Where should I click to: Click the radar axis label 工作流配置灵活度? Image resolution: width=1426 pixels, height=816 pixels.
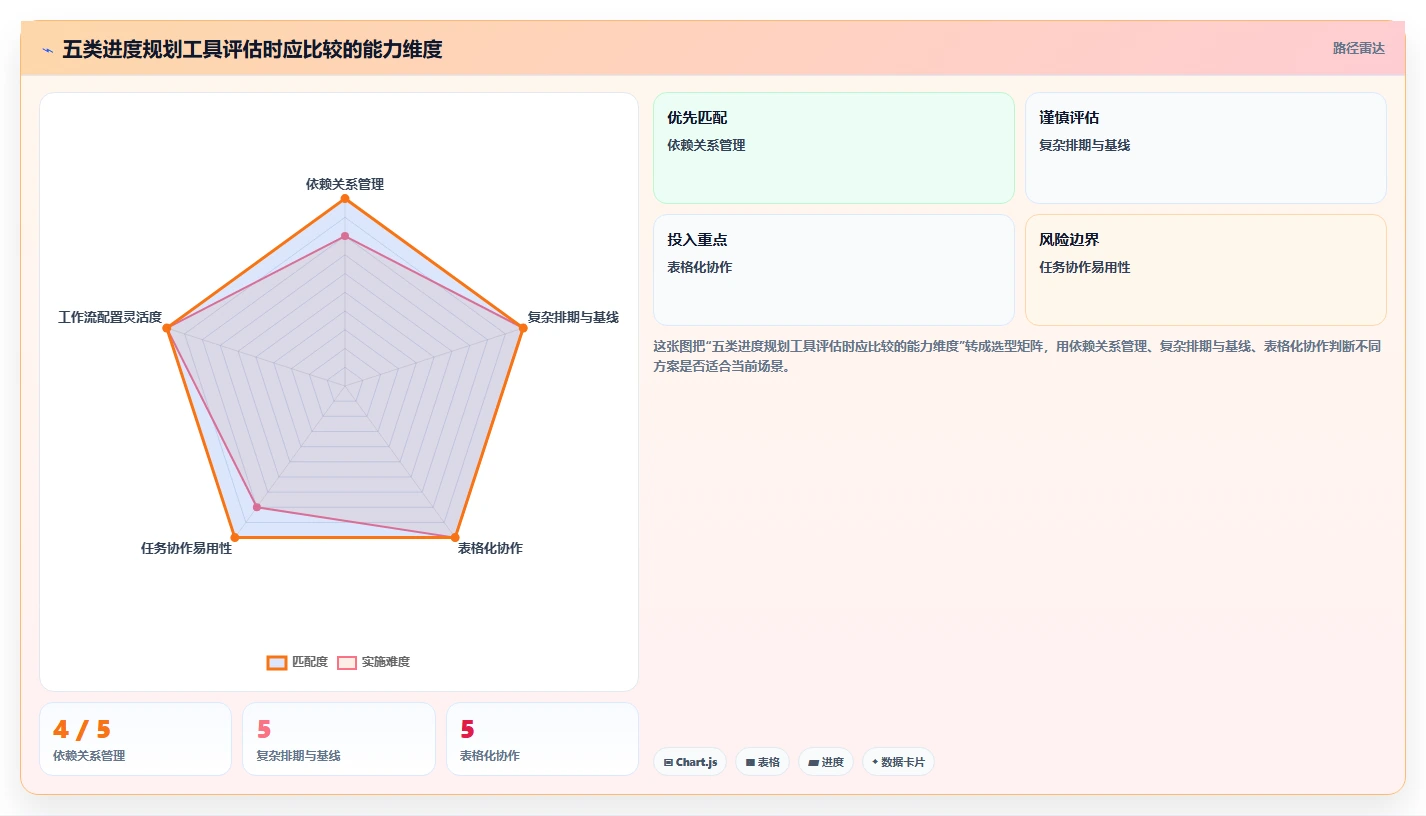(x=110, y=317)
